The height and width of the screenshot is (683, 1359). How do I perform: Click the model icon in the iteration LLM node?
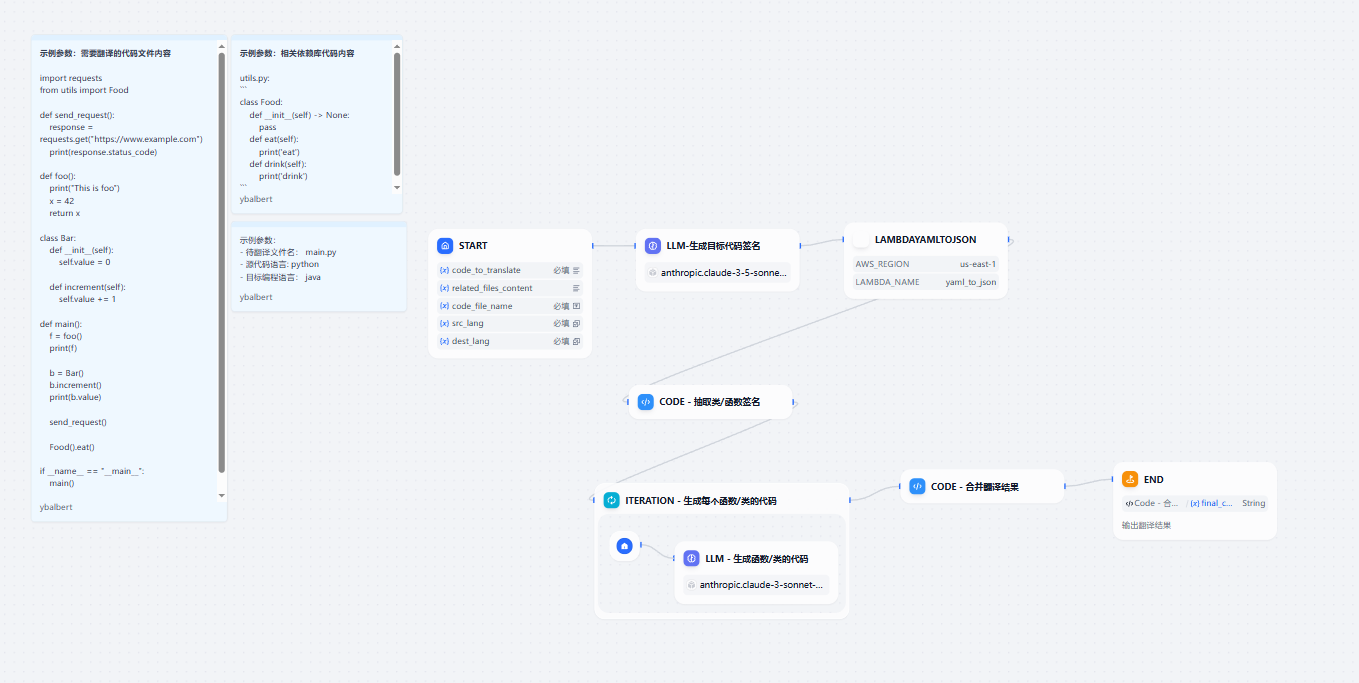tap(692, 585)
